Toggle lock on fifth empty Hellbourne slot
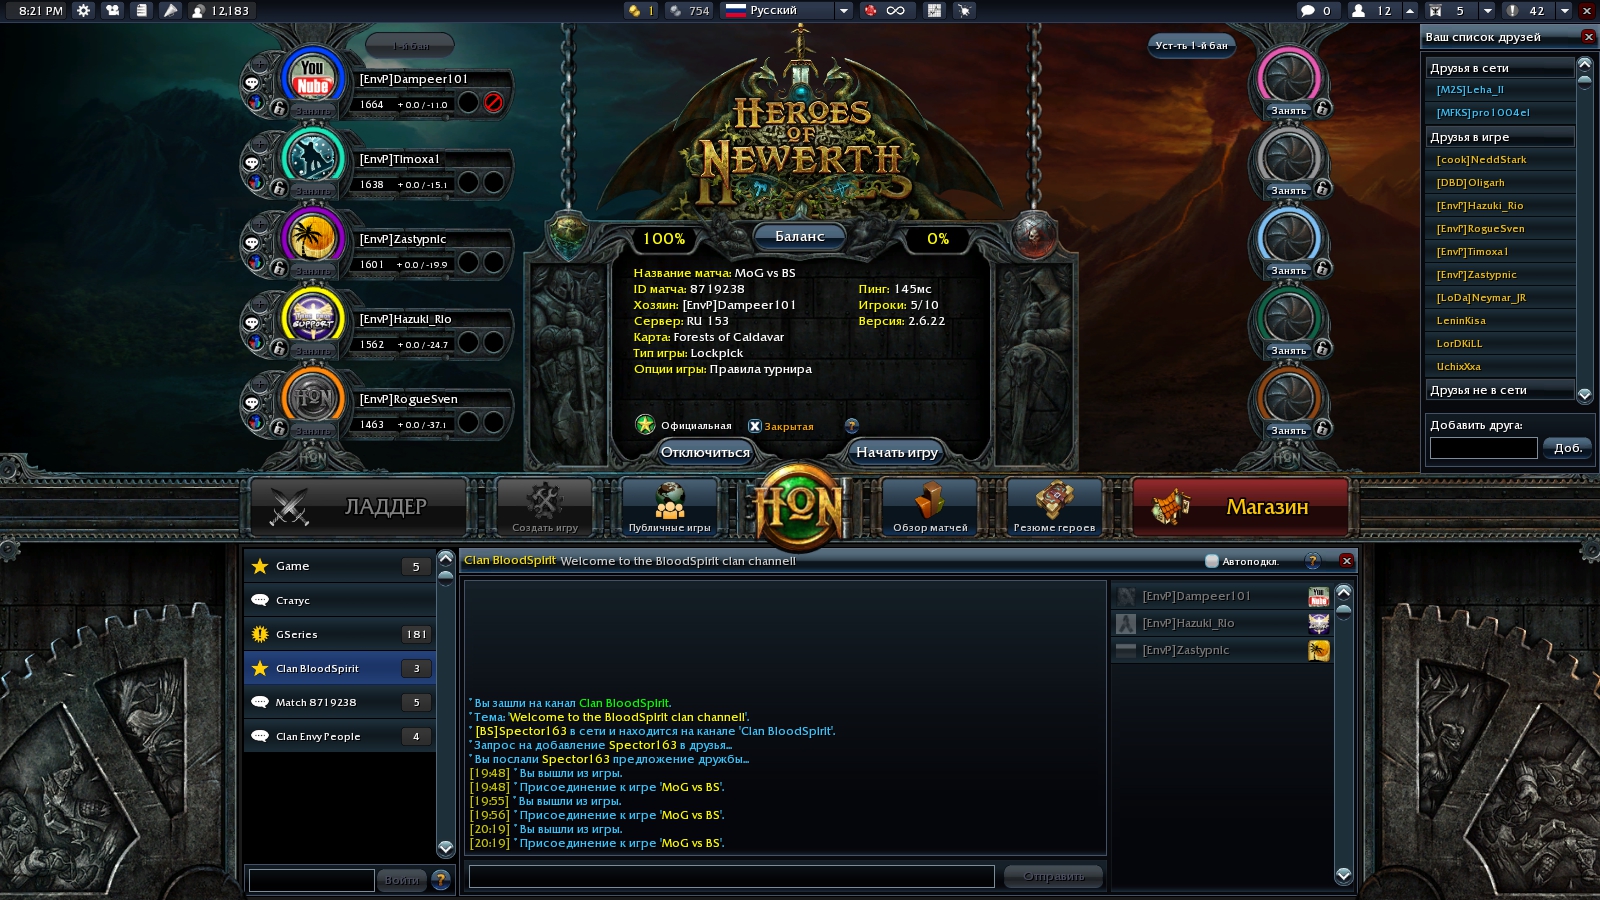Viewport: 1600px width, 900px height. pos(1323,428)
